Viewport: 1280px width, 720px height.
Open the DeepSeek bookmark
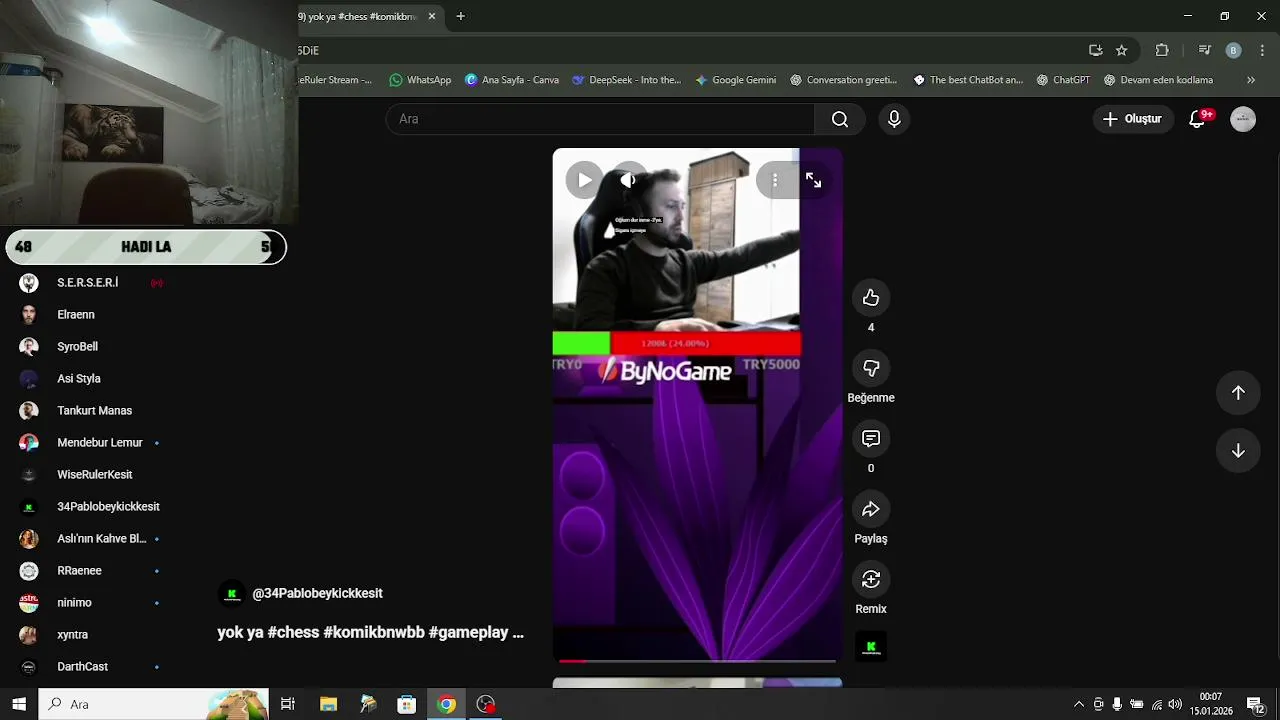(x=626, y=80)
